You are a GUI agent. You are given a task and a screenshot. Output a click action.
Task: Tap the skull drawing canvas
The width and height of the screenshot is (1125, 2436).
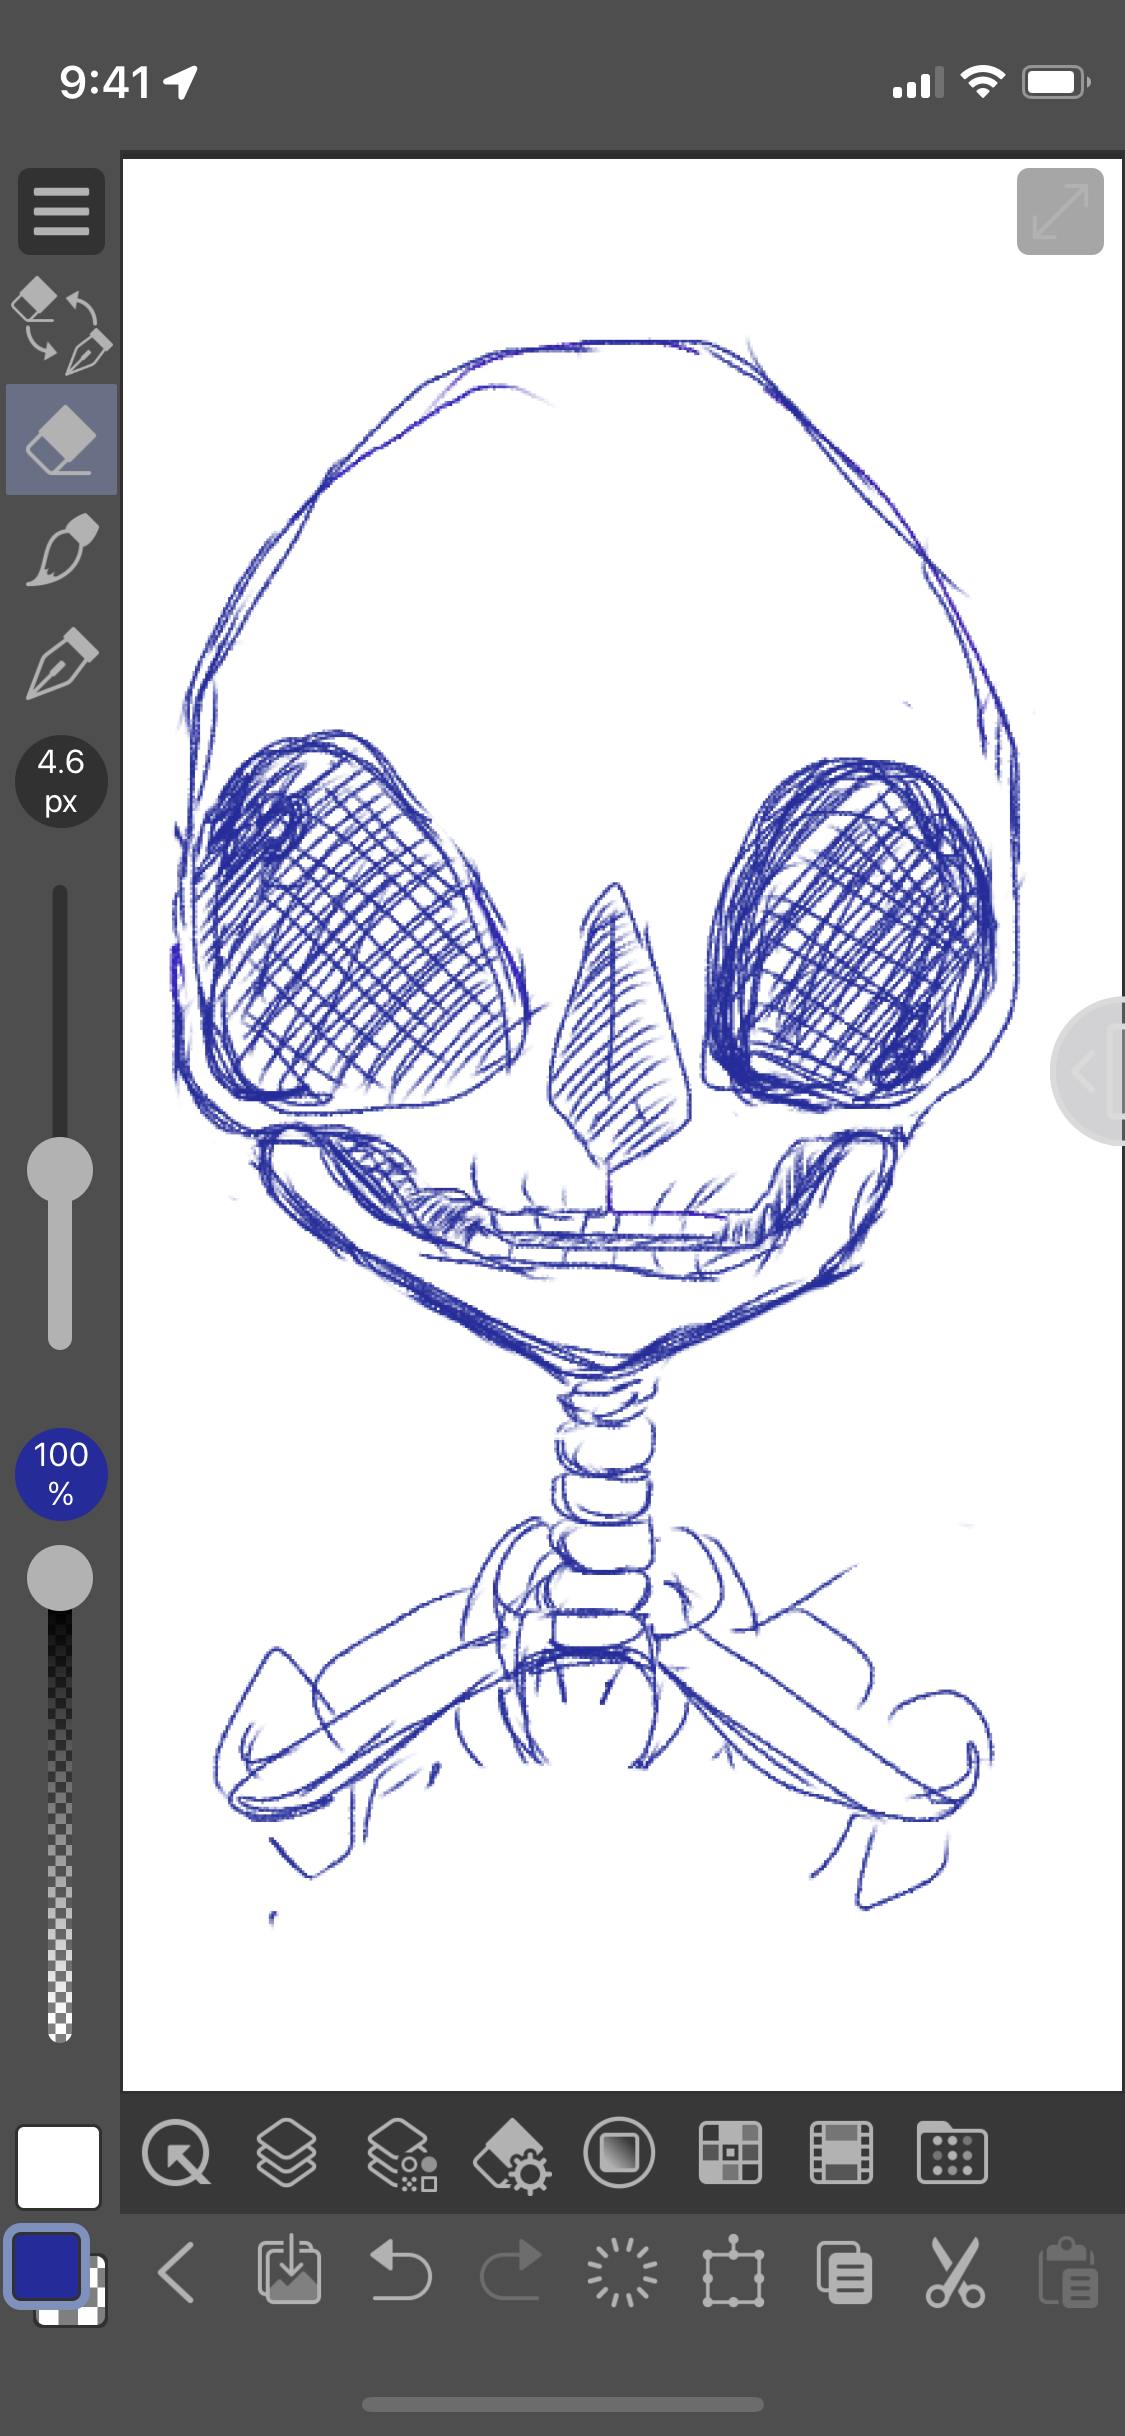621,1123
